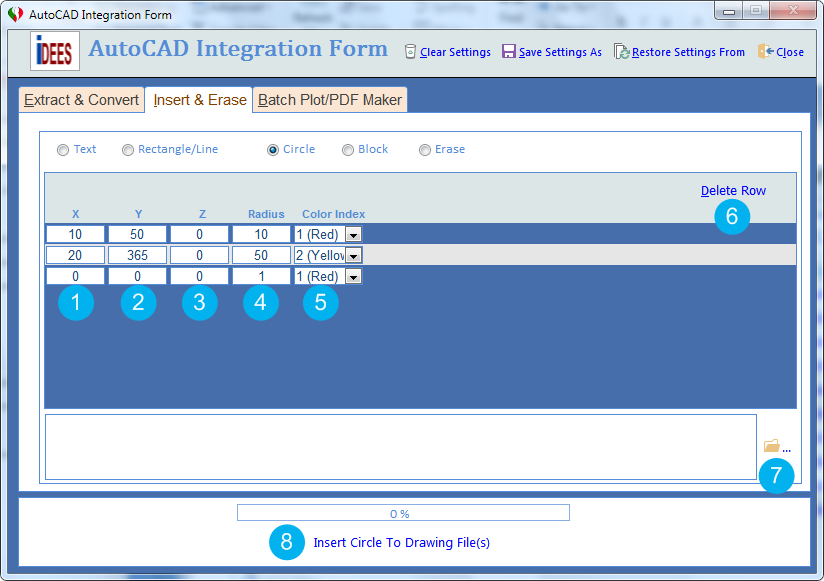Open the 2 (Yellow) Color Index dropdown
The height and width of the screenshot is (581, 824).
pyautogui.click(x=354, y=256)
